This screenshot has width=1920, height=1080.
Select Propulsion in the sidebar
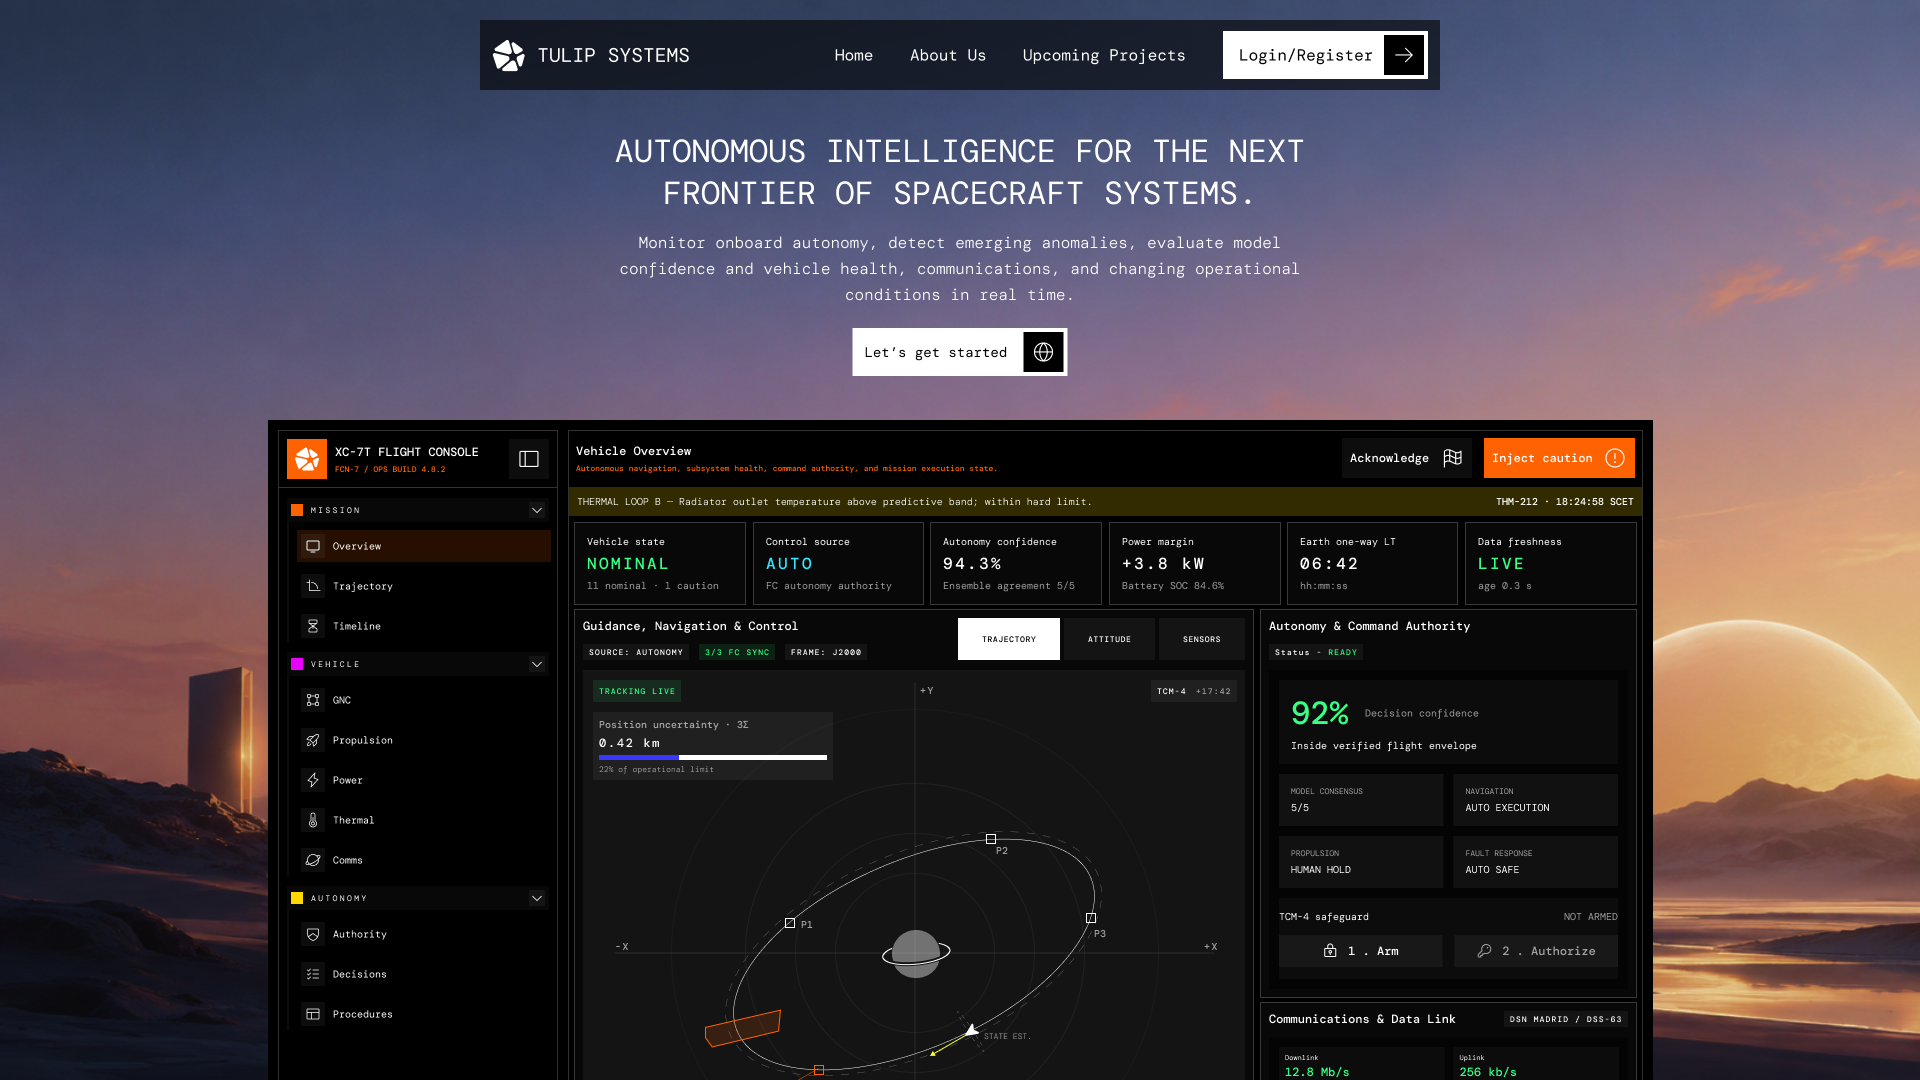pos(424,740)
